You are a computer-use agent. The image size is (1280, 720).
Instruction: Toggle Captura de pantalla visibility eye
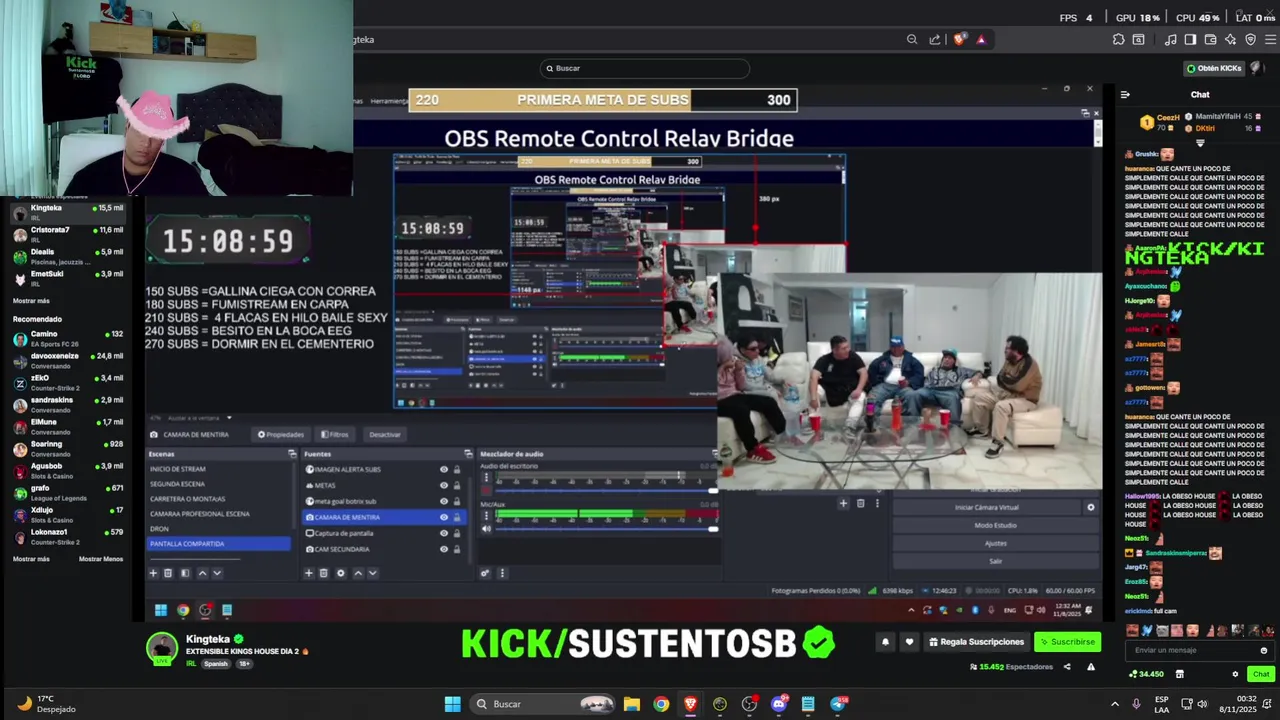(444, 533)
